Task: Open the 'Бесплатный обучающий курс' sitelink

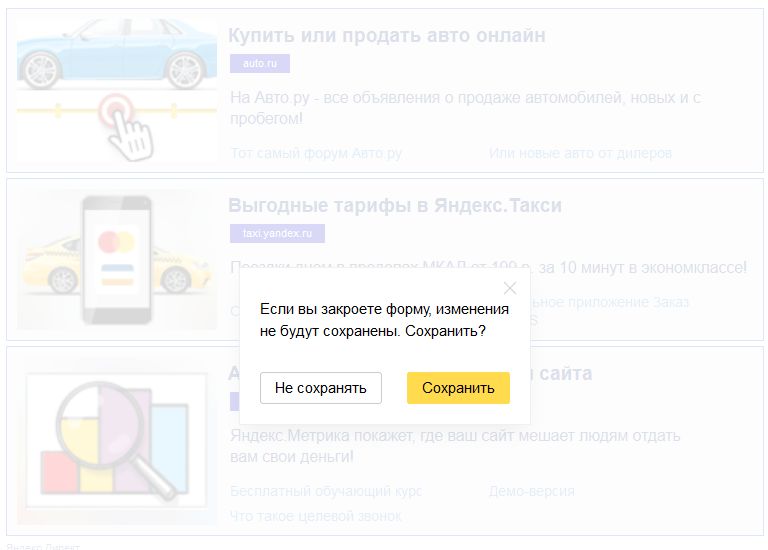Action: tap(326, 491)
